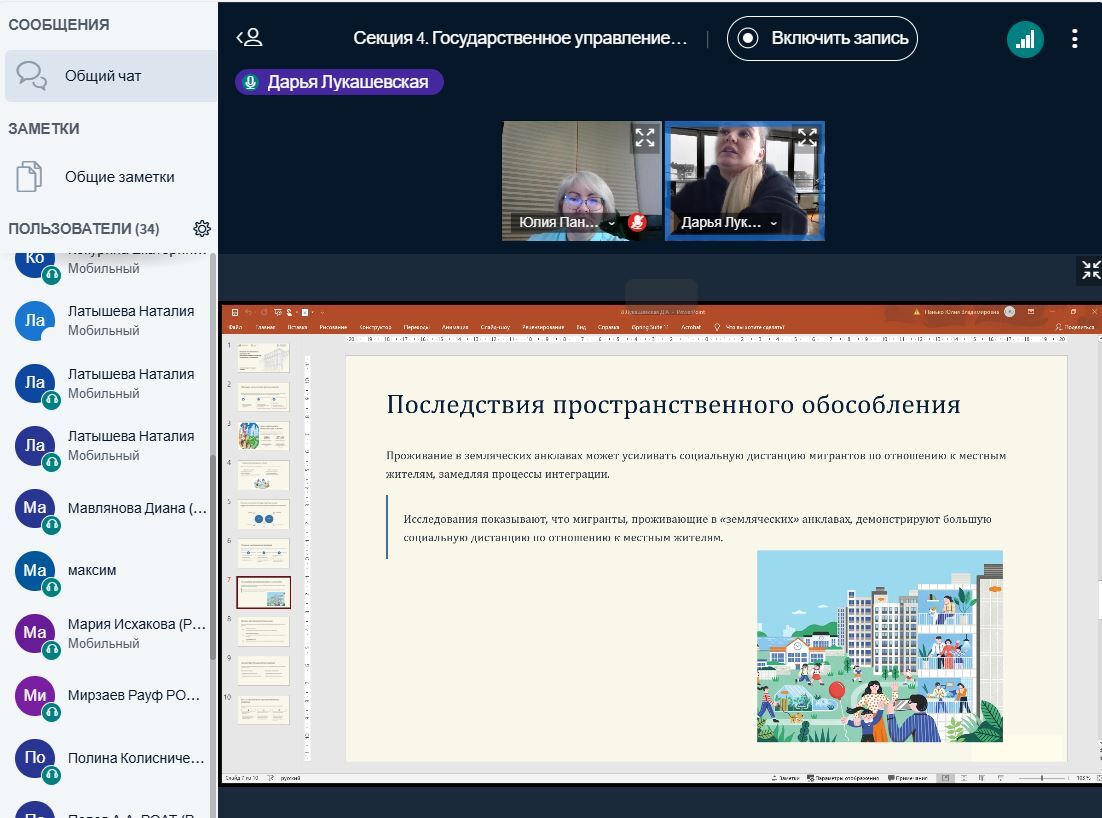Click Ми avatar of Мирзаев Рауф
The width and height of the screenshot is (1102, 818).
[35, 696]
